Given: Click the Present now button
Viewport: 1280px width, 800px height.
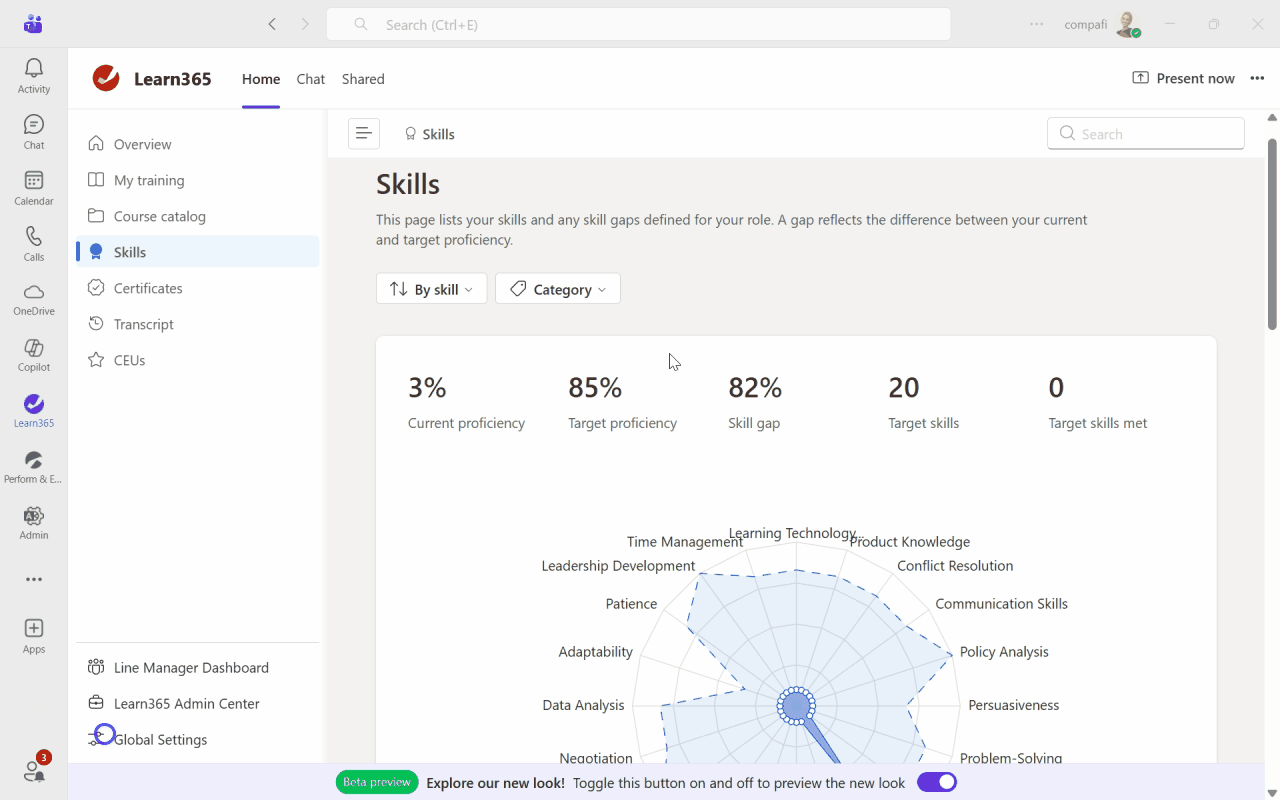Looking at the screenshot, I should pyautogui.click(x=1184, y=79).
